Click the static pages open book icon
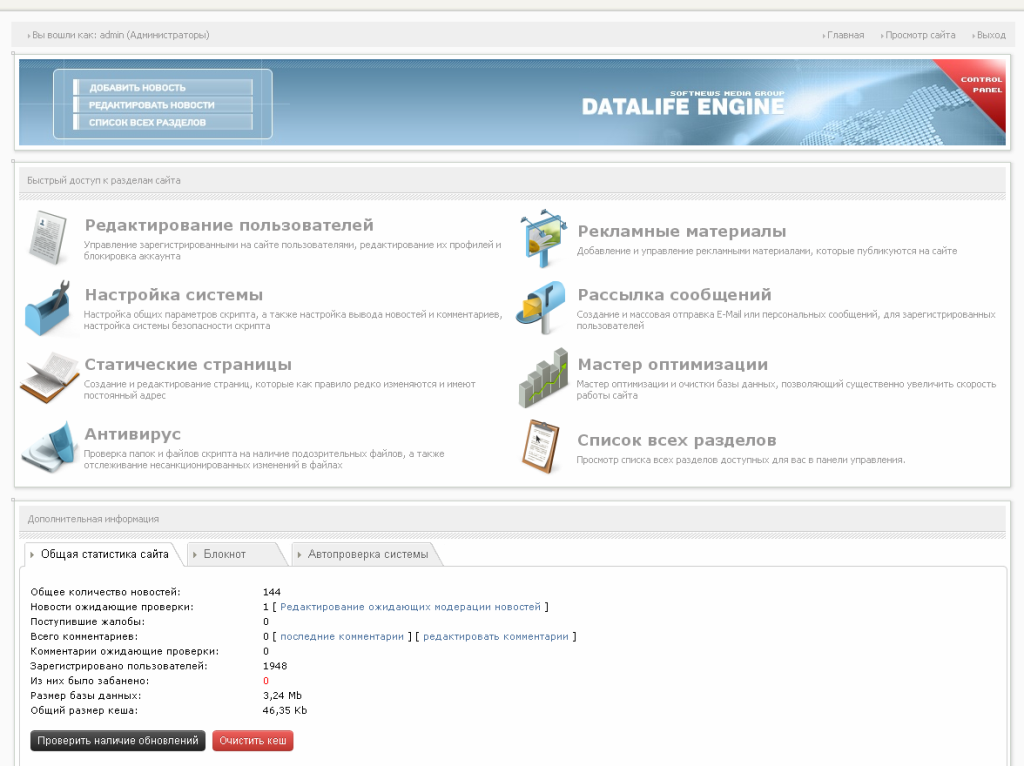The height and width of the screenshot is (766, 1024). [x=47, y=377]
